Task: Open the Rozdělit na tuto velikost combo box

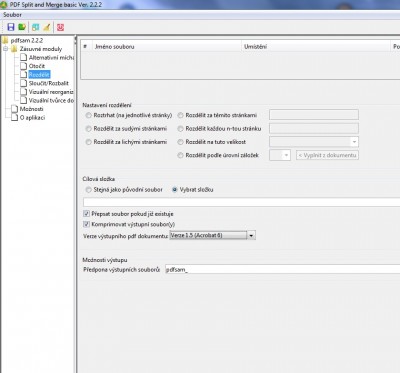Action: pyautogui.click(x=314, y=142)
